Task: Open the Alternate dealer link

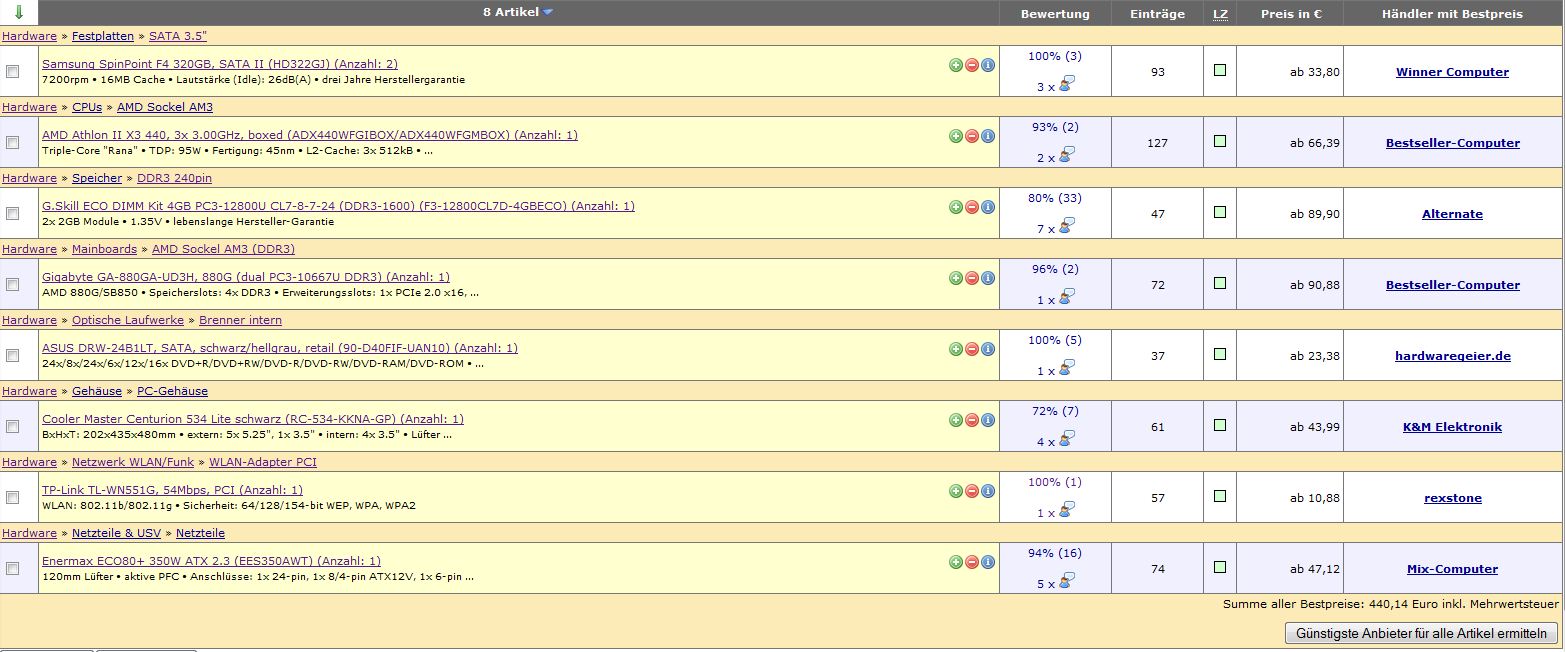Action: click(1452, 214)
